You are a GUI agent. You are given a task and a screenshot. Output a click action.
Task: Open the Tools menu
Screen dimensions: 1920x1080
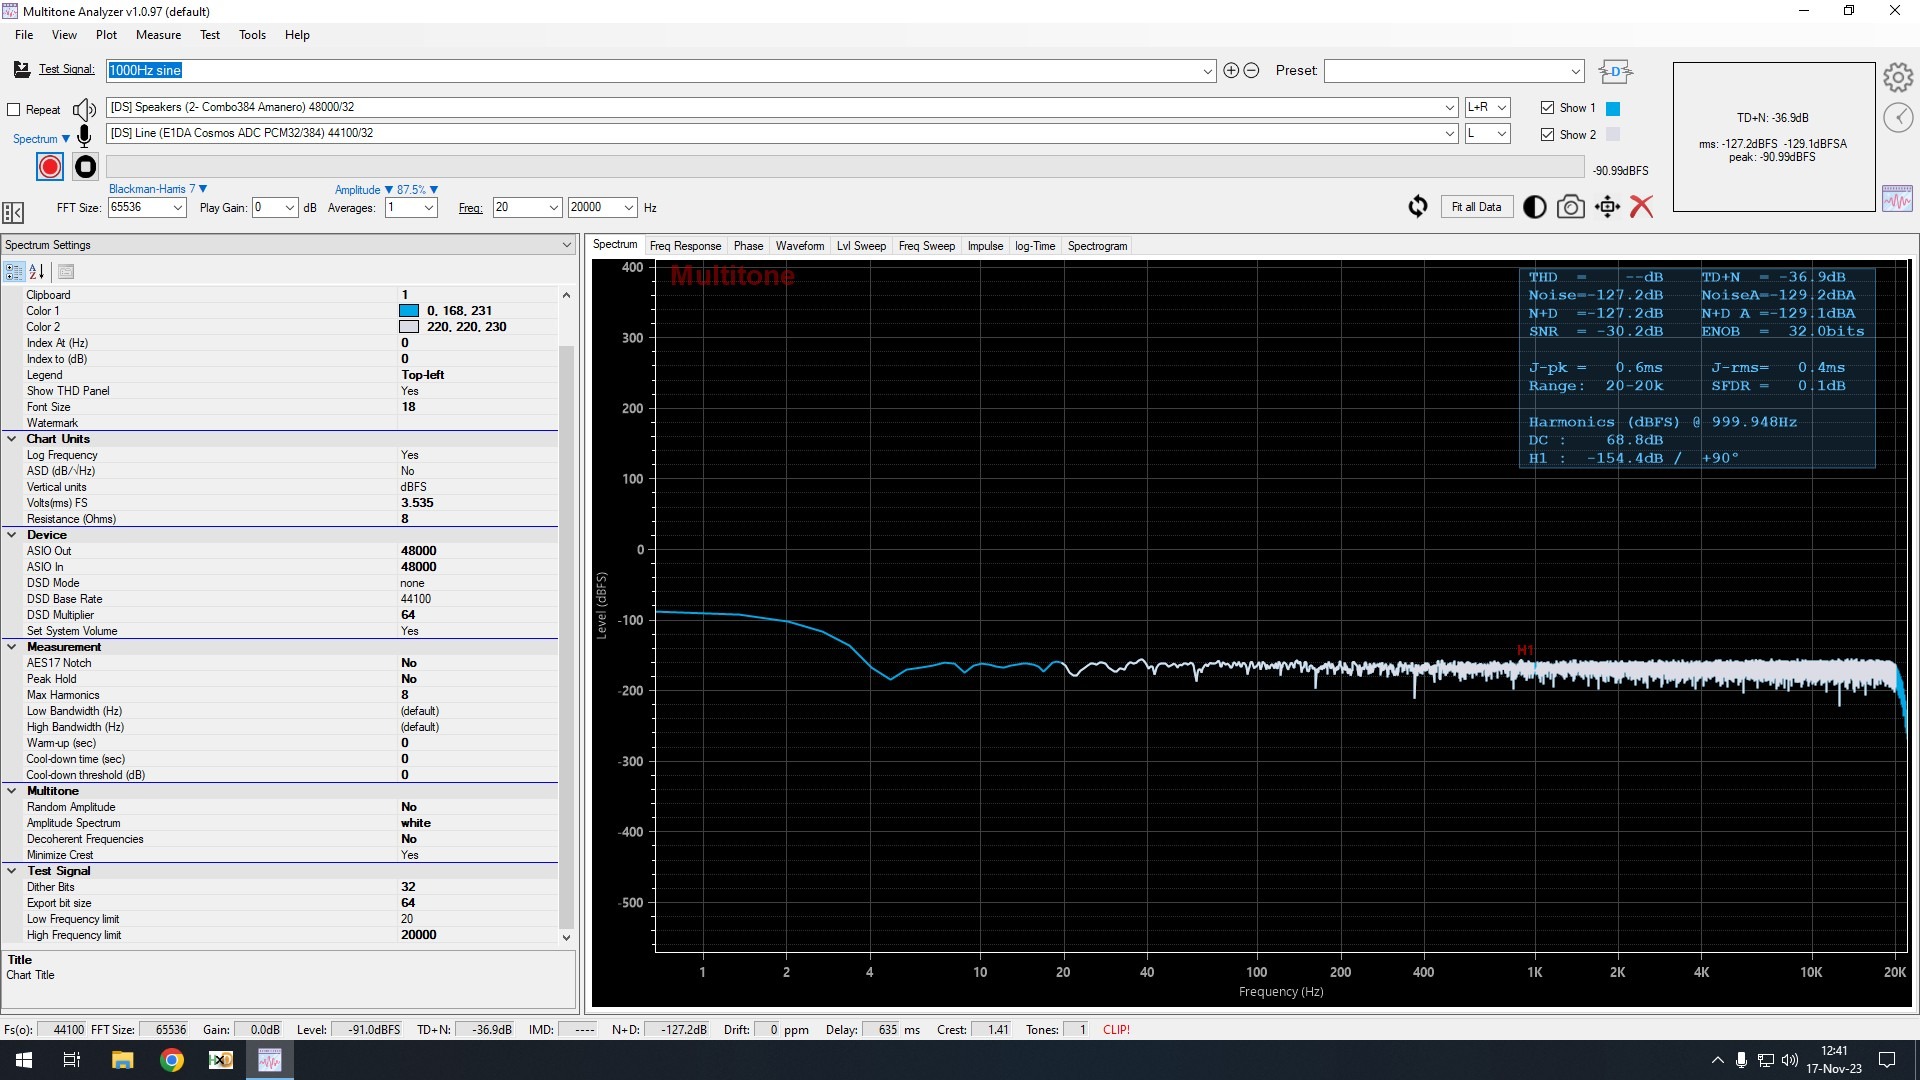point(252,35)
